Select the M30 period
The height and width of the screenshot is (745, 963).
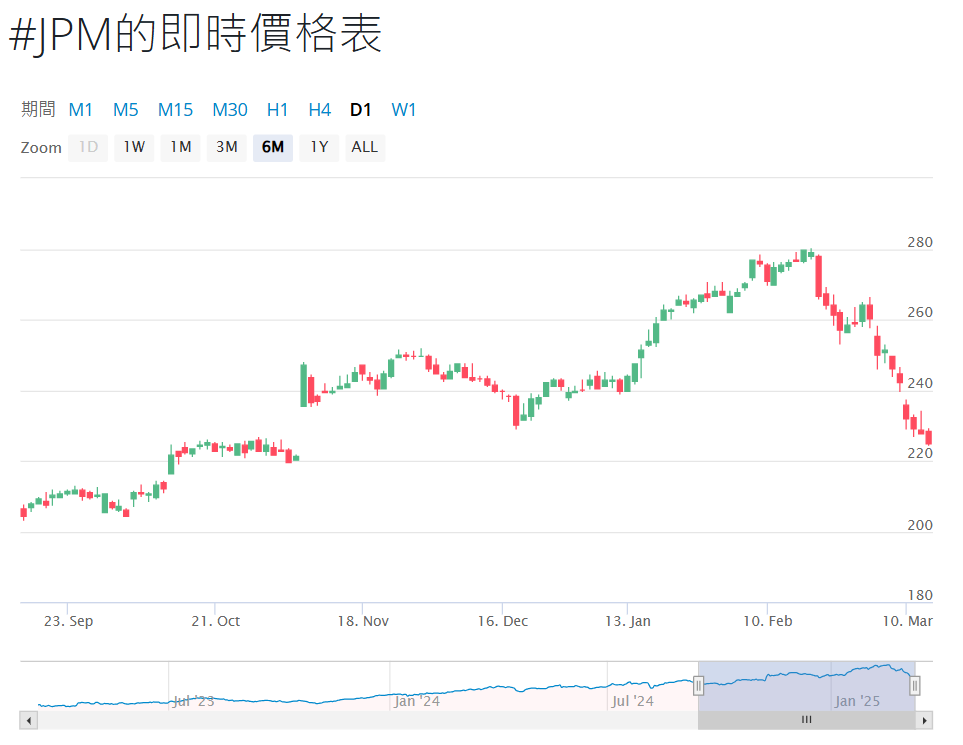coord(229,110)
